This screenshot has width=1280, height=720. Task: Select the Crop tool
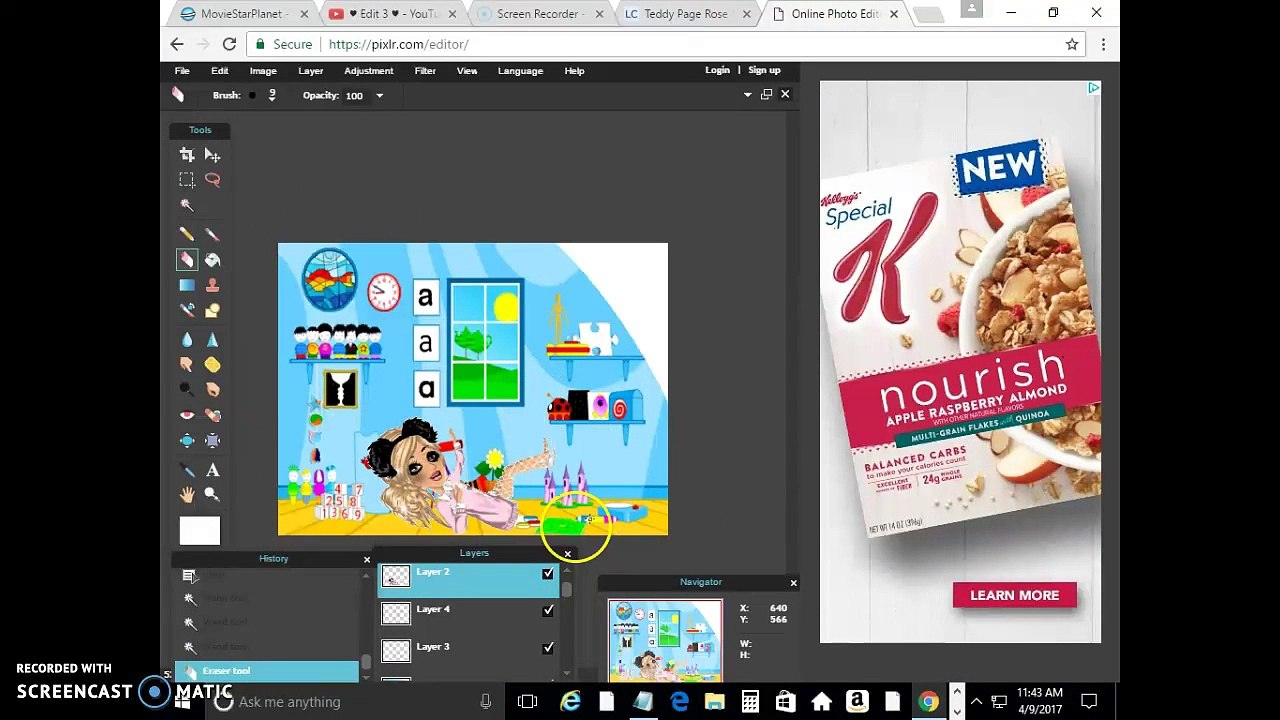tap(187, 155)
